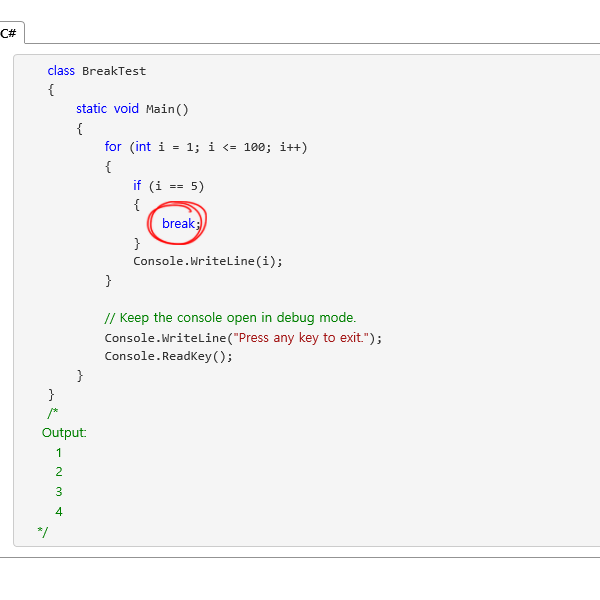The width and height of the screenshot is (600, 600).
Task: Click the '*/' comment closing marker
Action: point(43,532)
